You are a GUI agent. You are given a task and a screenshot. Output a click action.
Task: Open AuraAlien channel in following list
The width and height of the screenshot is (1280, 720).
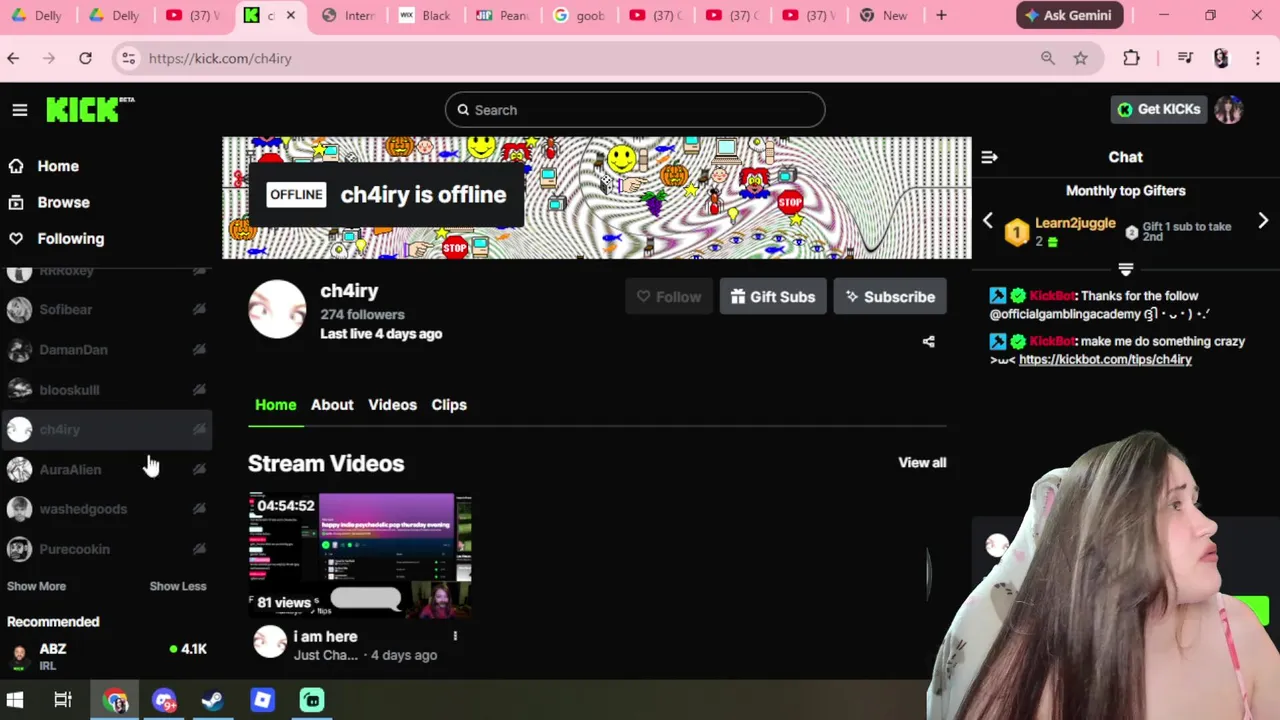pyautogui.click(x=107, y=469)
